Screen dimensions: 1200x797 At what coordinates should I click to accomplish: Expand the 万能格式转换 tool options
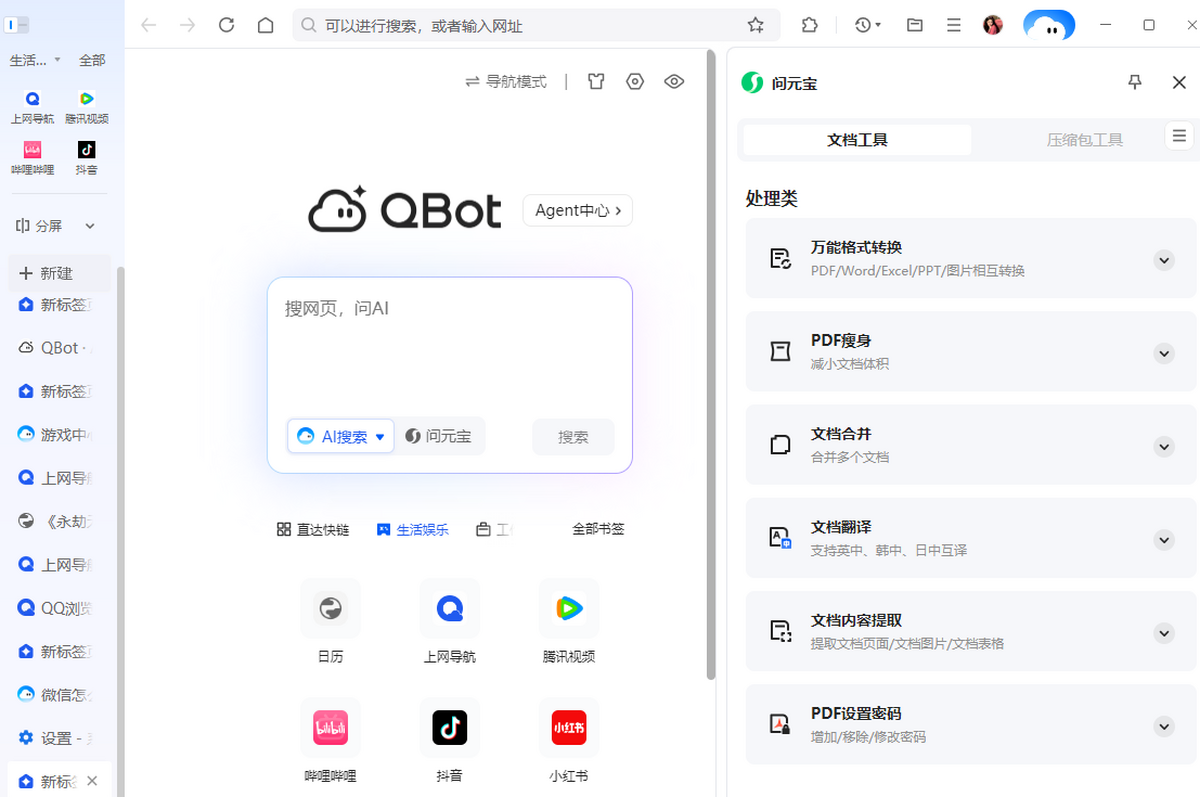click(x=1164, y=260)
